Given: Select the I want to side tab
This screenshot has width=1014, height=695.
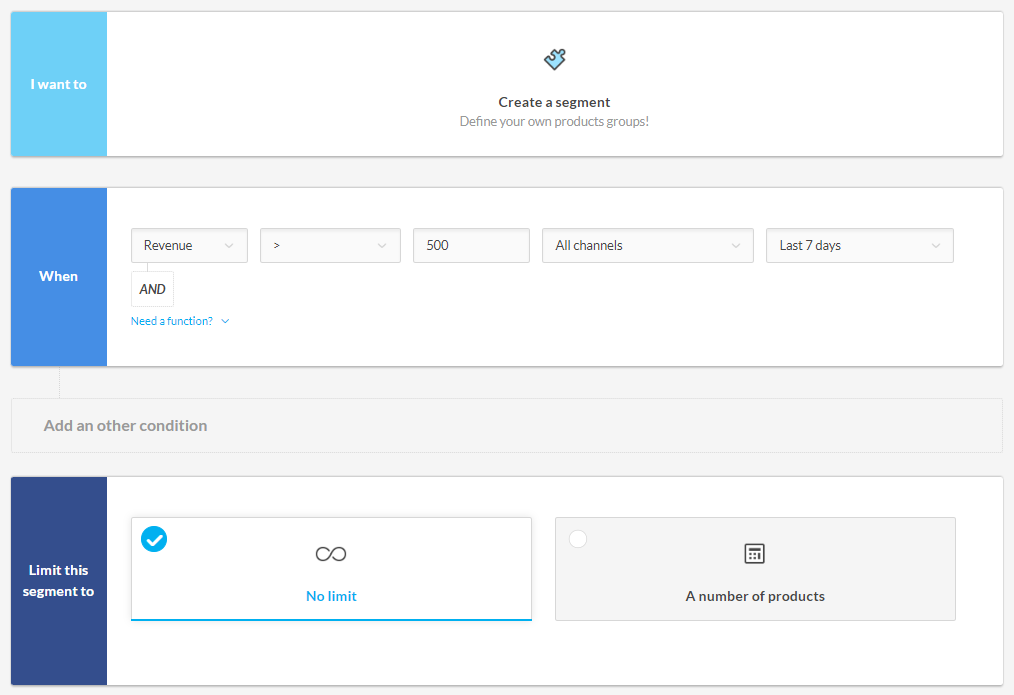Looking at the screenshot, I should point(59,84).
